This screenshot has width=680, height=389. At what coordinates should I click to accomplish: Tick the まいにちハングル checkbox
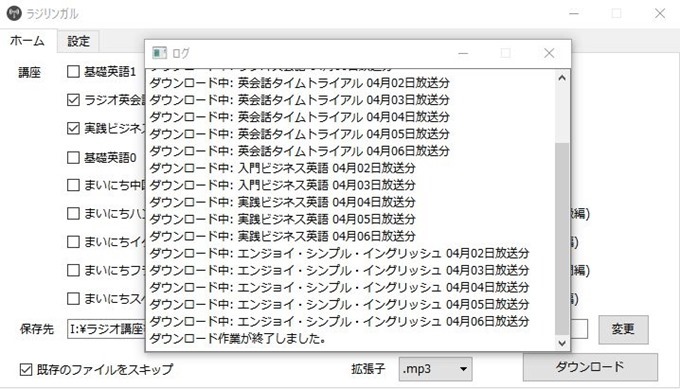point(73,213)
